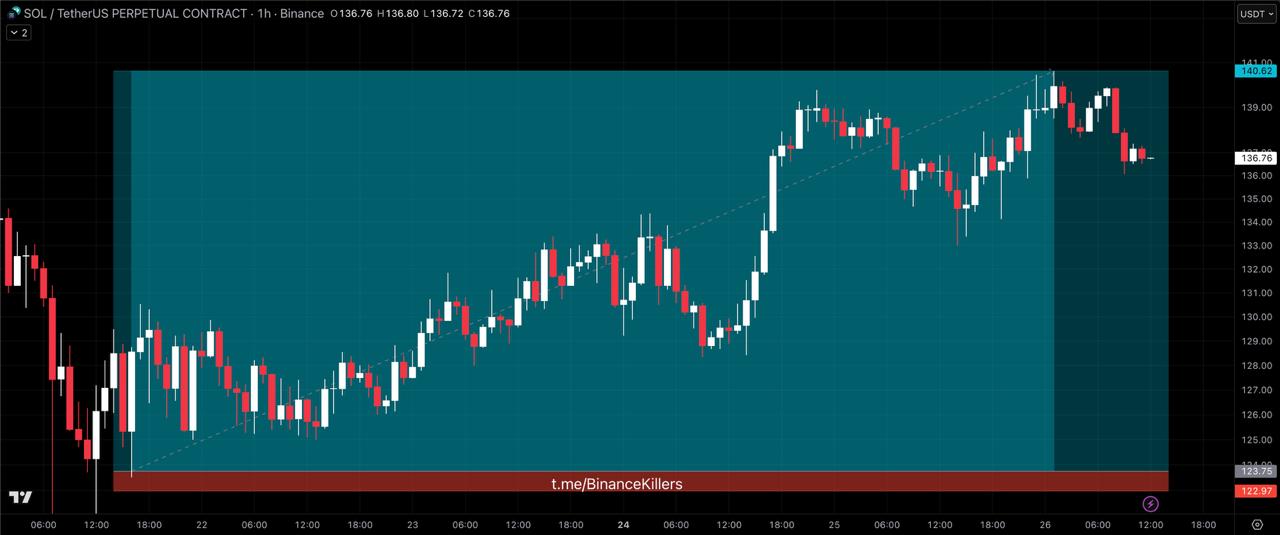
Task: Click the 139.00 price scale label
Action: click(1256, 107)
